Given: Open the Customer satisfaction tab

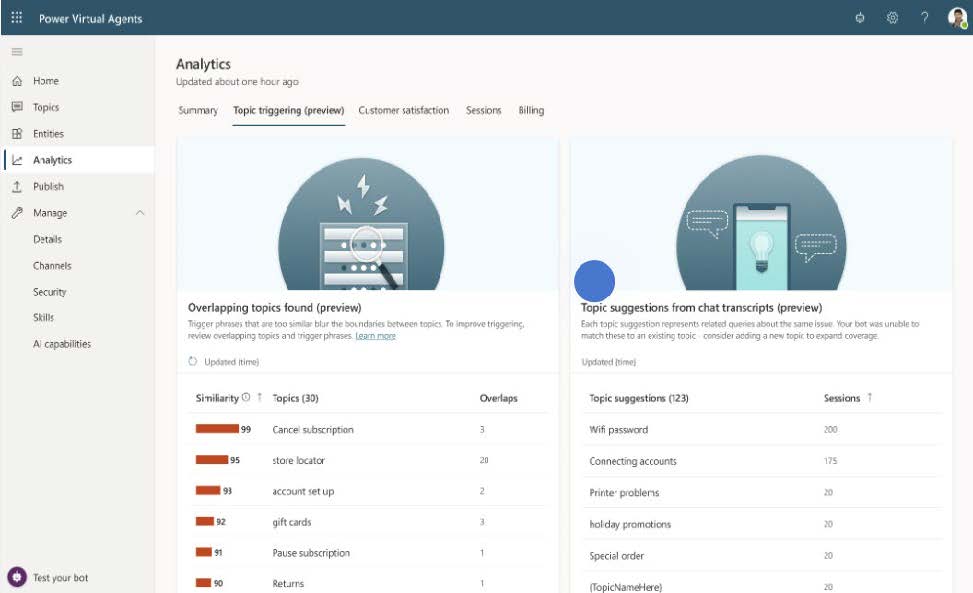Looking at the screenshot, I should (x=403, y=110).
